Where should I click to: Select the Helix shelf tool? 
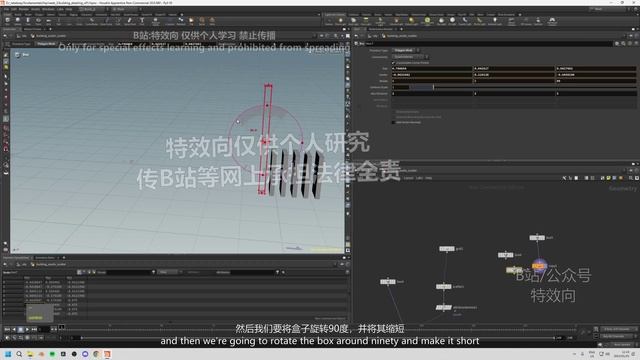tap(212, 21)
